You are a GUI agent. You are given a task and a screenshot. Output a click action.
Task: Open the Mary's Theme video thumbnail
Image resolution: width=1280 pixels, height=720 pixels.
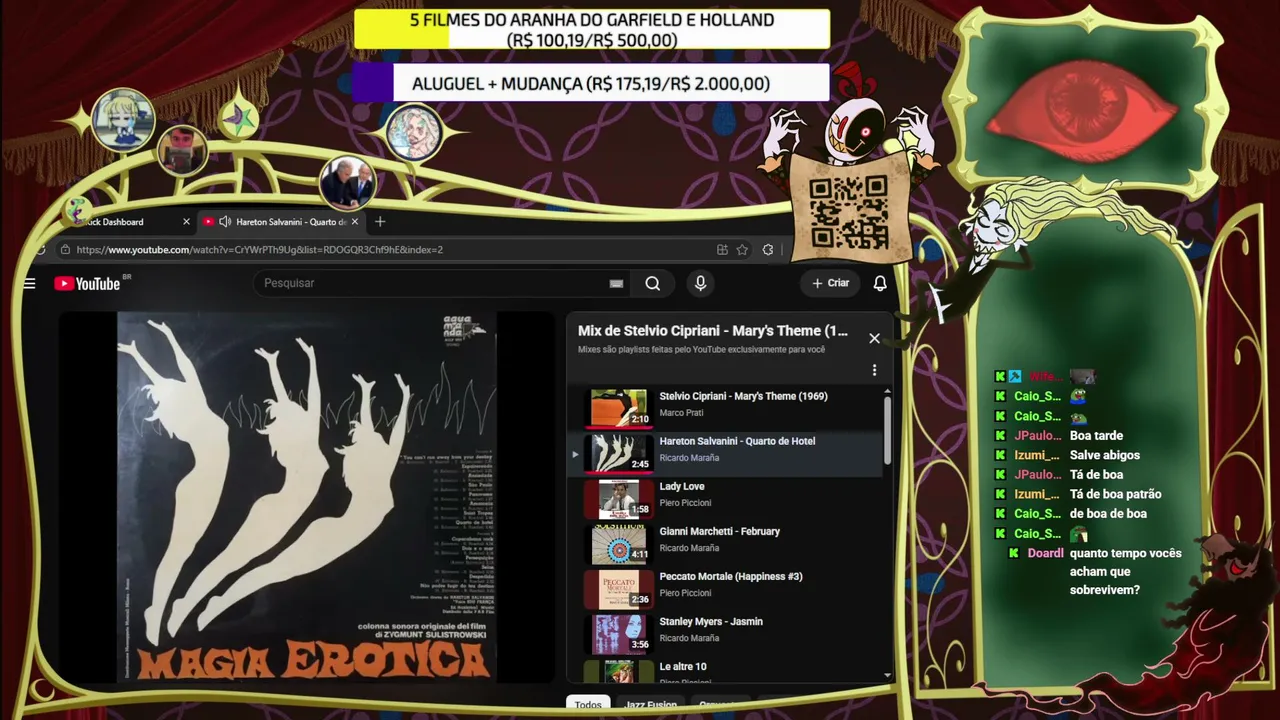pos(619,408)
